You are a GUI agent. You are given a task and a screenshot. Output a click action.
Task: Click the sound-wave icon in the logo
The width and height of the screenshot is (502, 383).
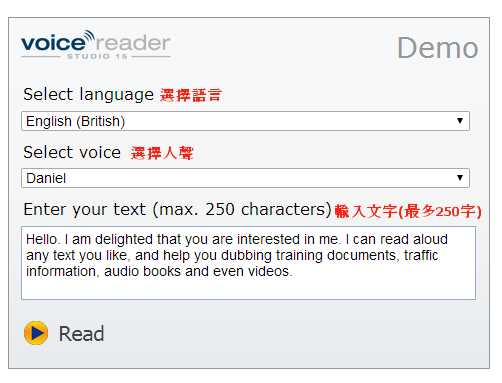click(89, 36)
